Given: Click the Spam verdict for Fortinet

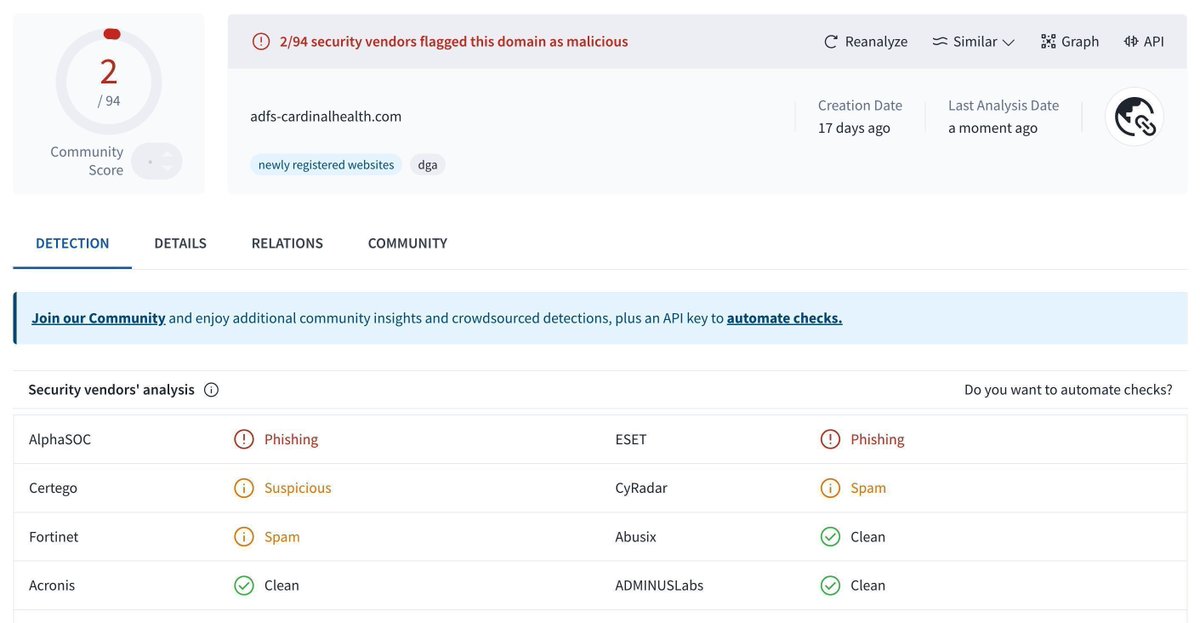Looking at the screenshot, I should tap(282, 537).
